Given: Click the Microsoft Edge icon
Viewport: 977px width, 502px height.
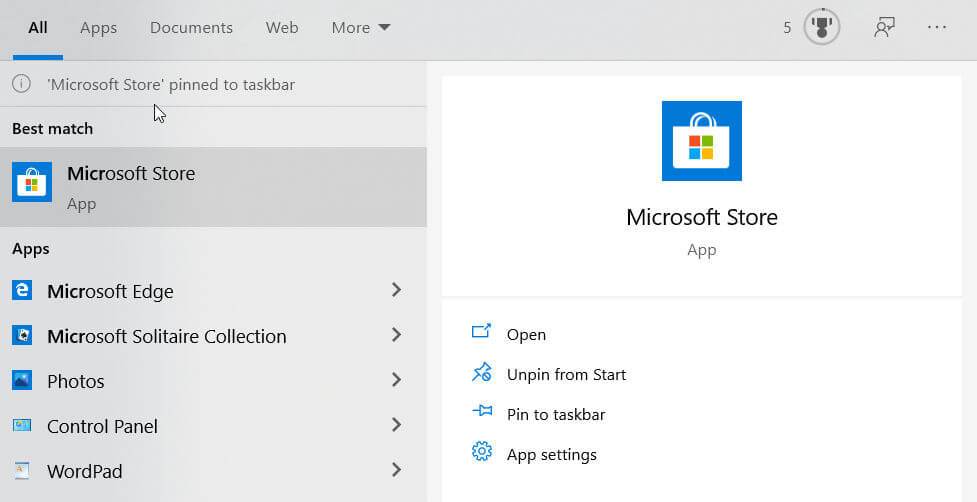Looking at the screenshot, I should coord(22,290).
